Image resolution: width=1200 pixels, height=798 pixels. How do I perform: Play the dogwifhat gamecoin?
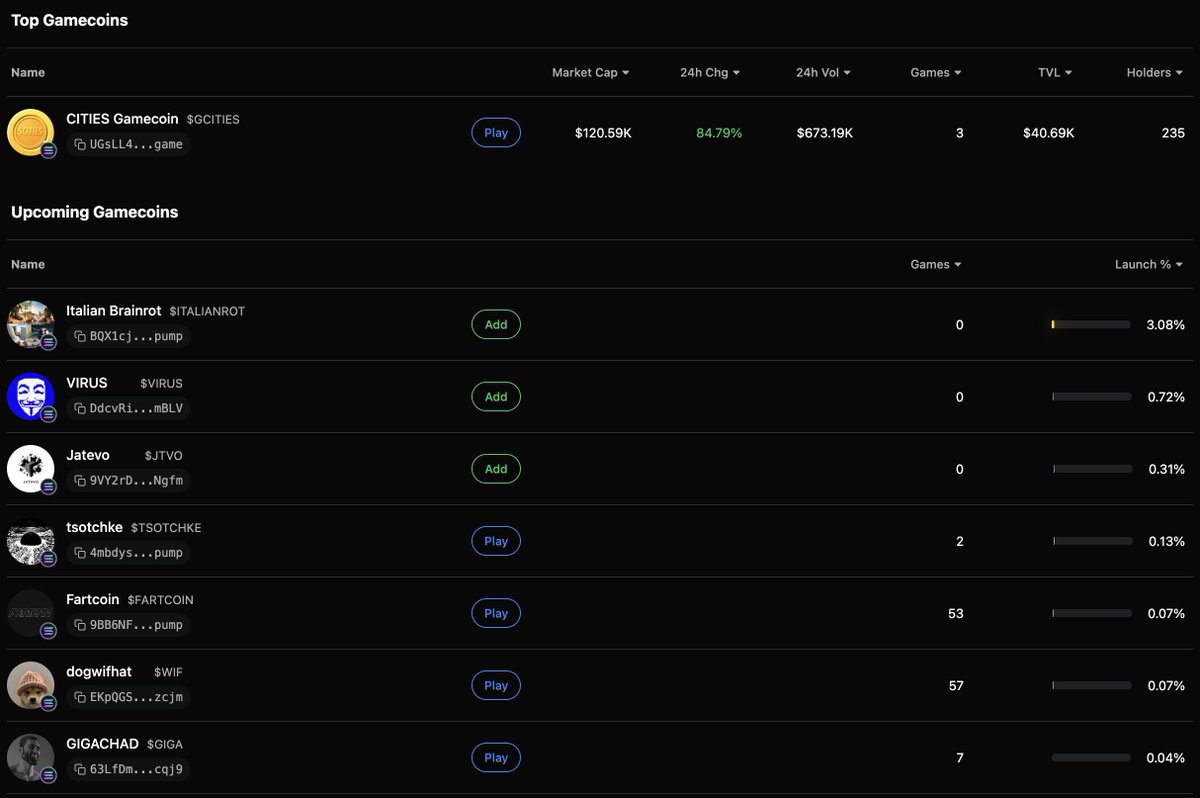click(496, 686)
